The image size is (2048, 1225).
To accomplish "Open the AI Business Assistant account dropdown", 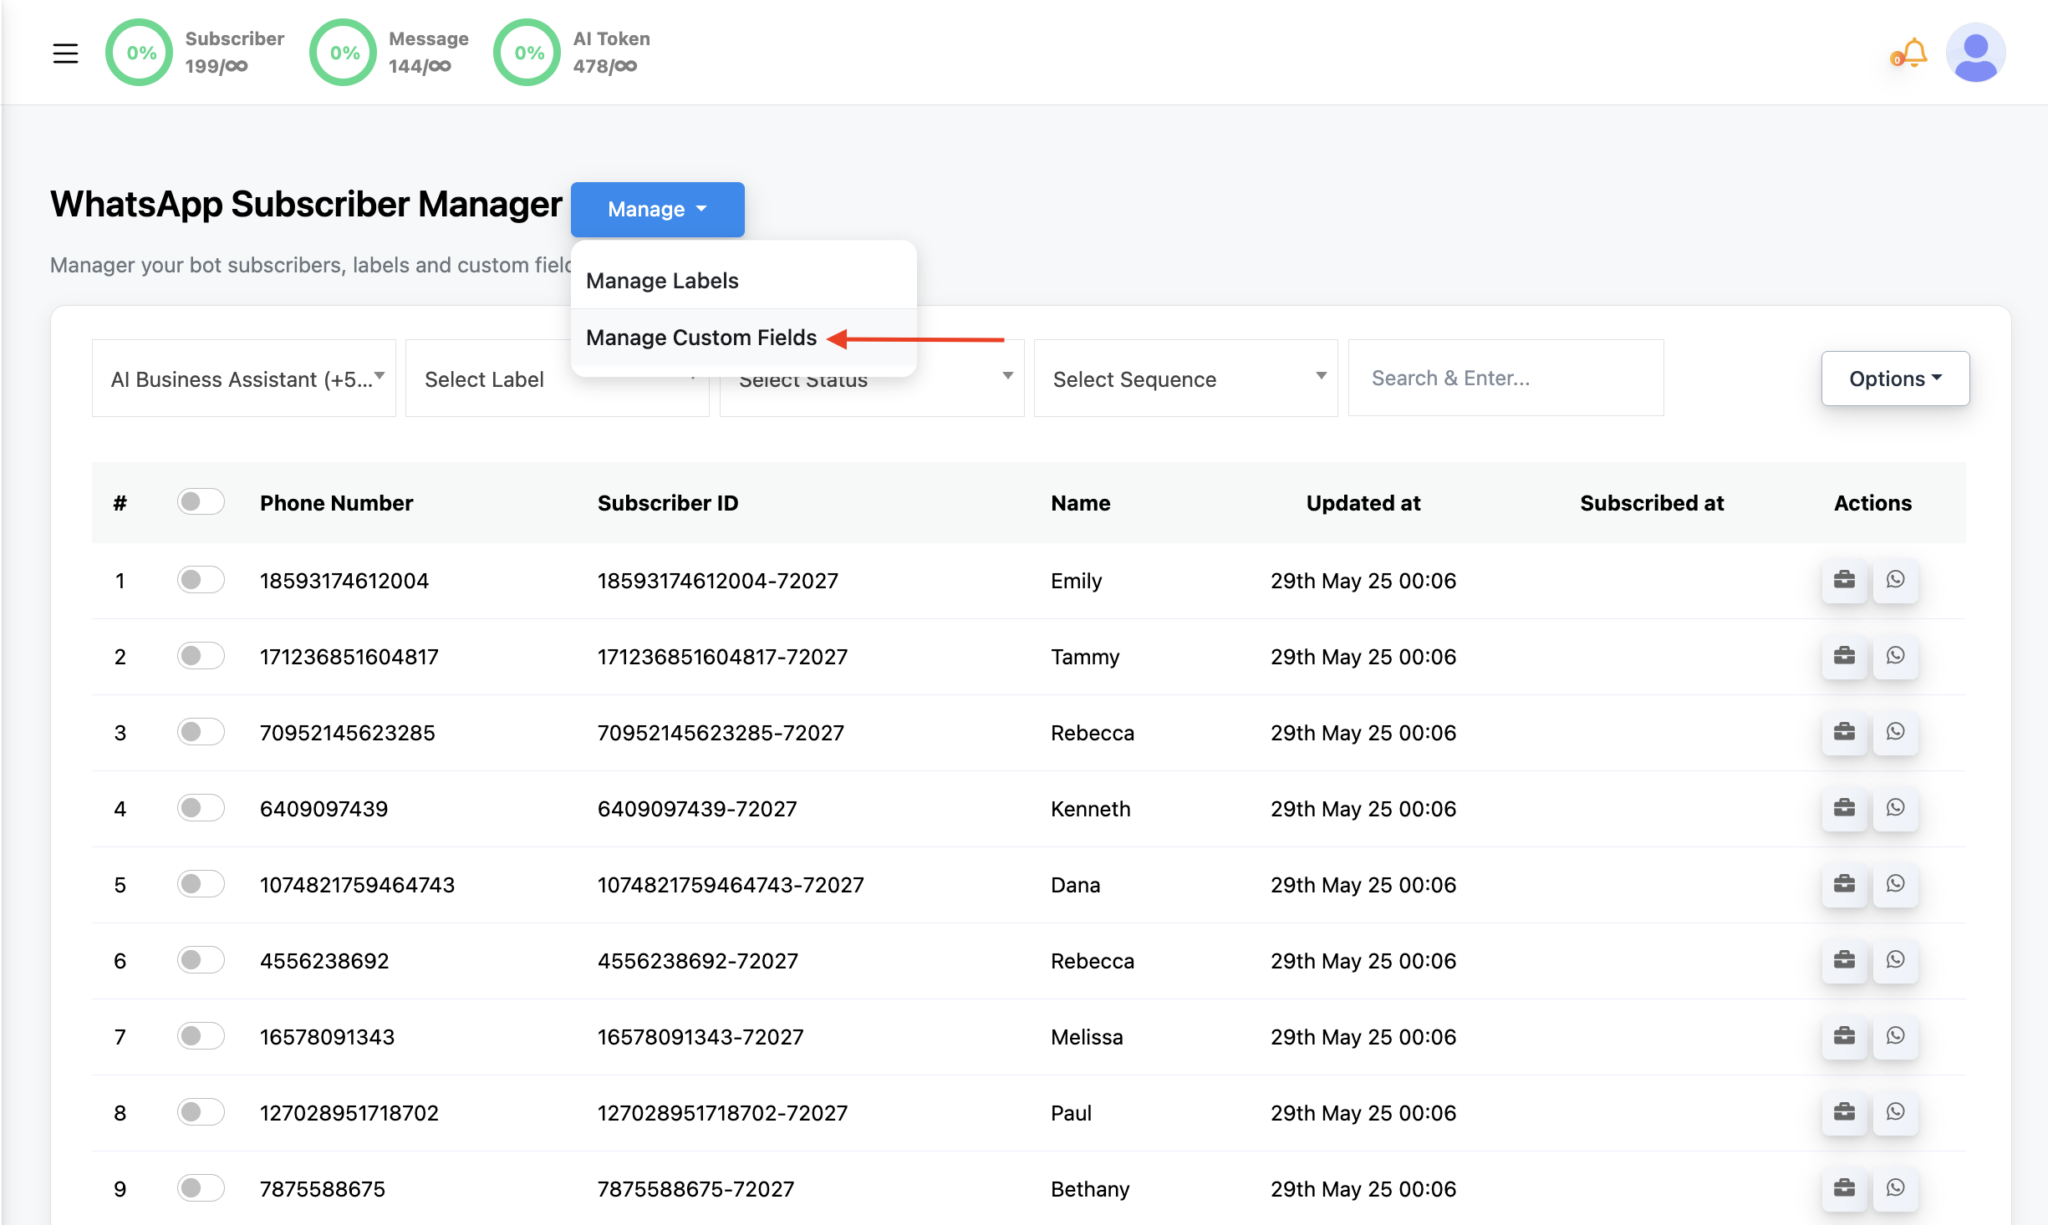I will (244, 378).
